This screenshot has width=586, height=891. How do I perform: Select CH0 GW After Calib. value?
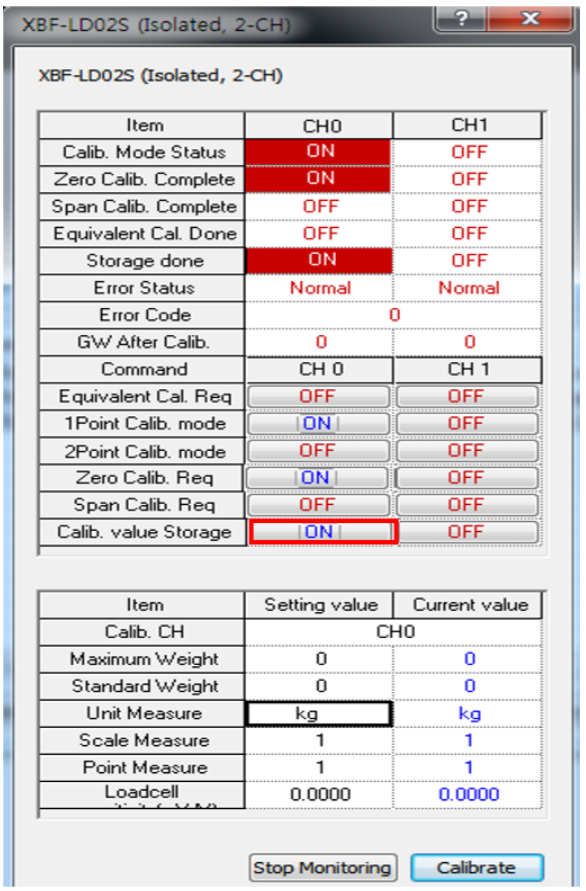pos(319,342)
